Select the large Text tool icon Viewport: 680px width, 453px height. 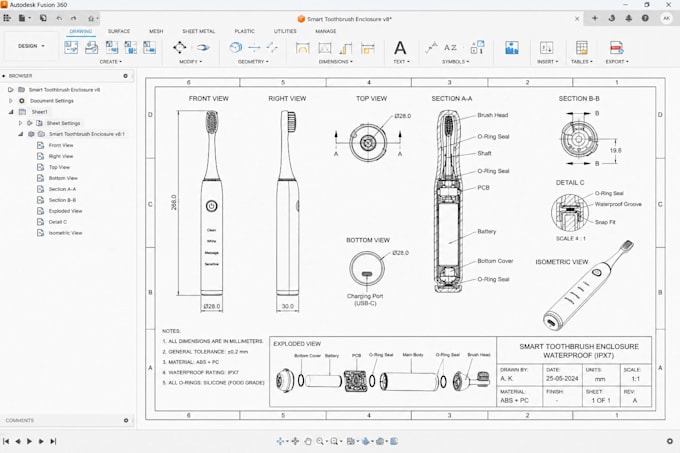(x=400, y=47)
